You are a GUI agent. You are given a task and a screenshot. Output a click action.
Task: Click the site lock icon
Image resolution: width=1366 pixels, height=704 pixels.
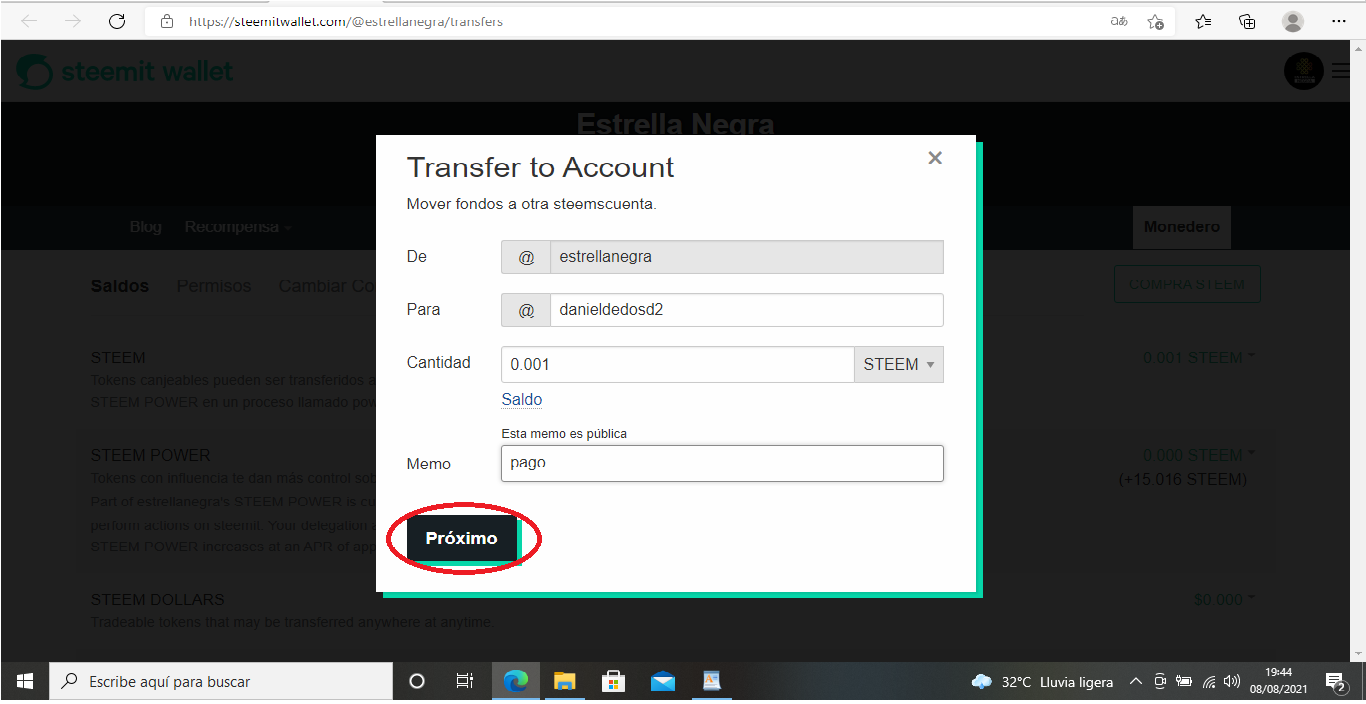click(x=166, y=21)
